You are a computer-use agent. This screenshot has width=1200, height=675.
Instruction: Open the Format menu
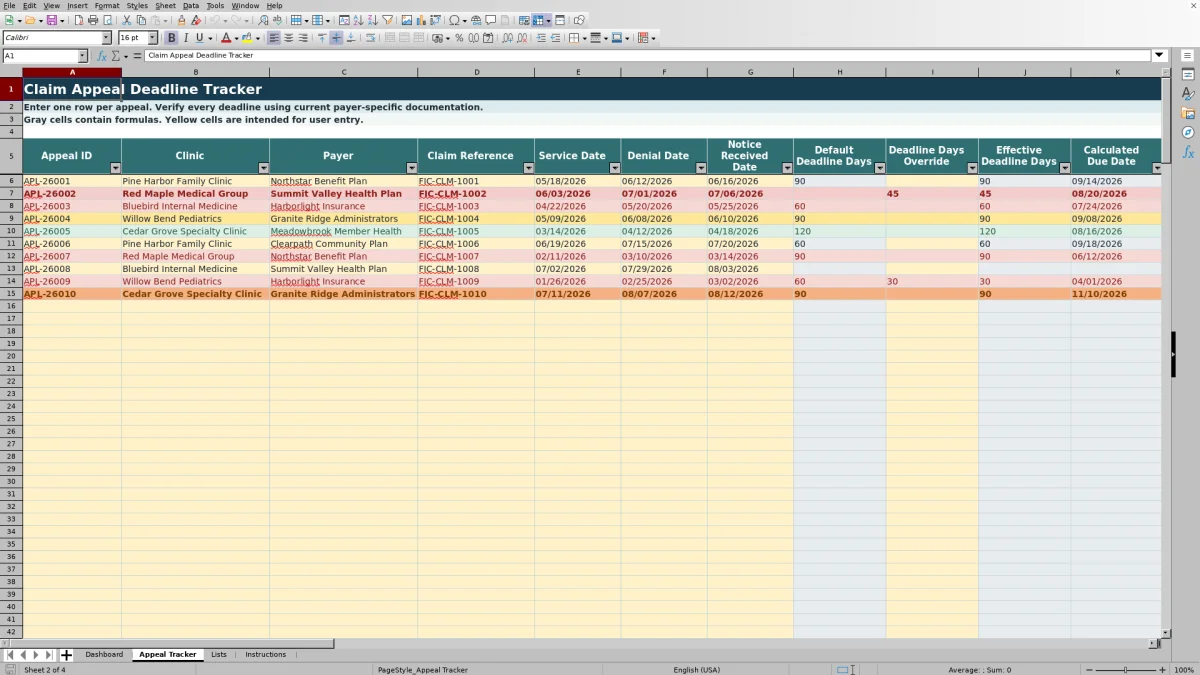107,6
